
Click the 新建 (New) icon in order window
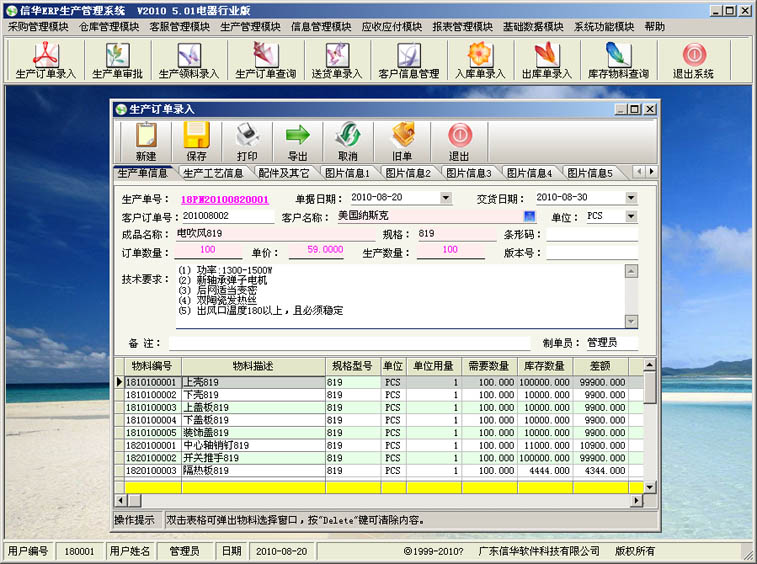pos(146,141)
